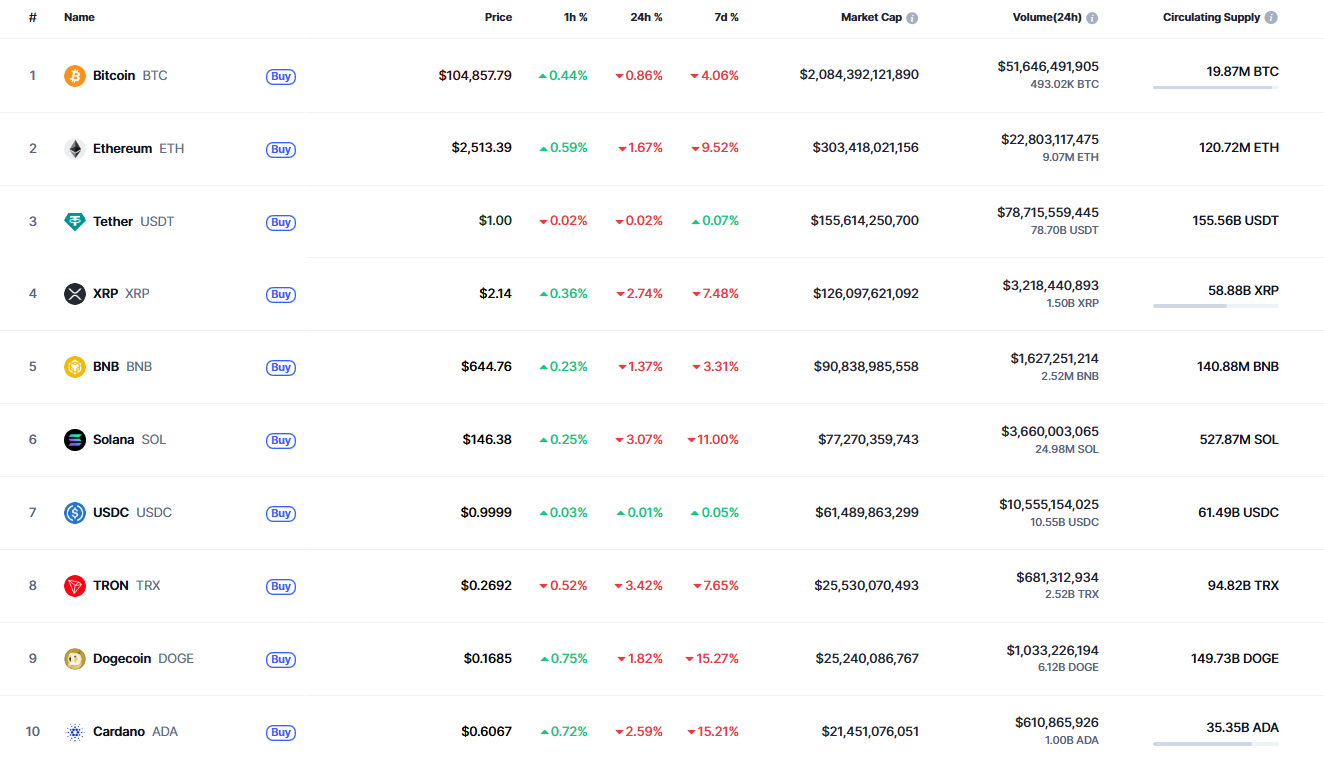Sort table by Price column
Image resolution: width=1324 pixels, height=768 pixels.
(498, 17)
